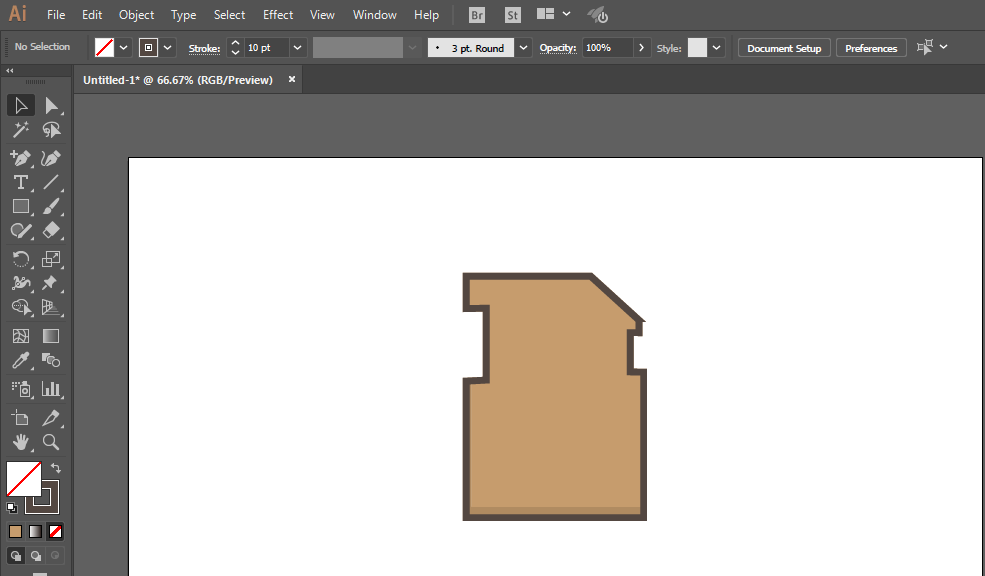Expand the fill color dropdown arrow
The height and width of the screenshot is (576, 985).
pyautogui.click(x=124, y=48)
